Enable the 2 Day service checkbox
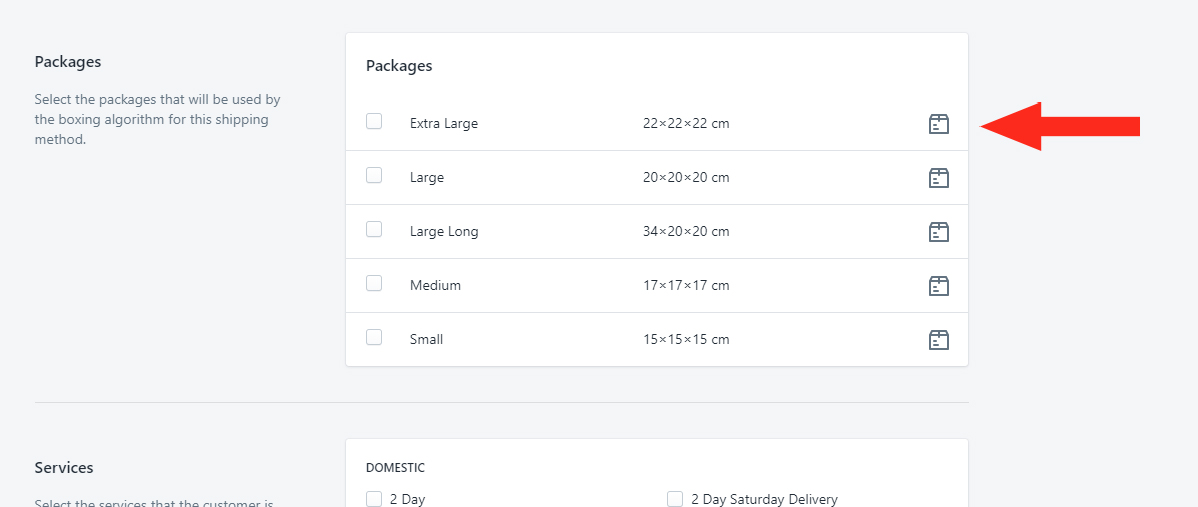 pyautogui.click(x=374, y=499)
